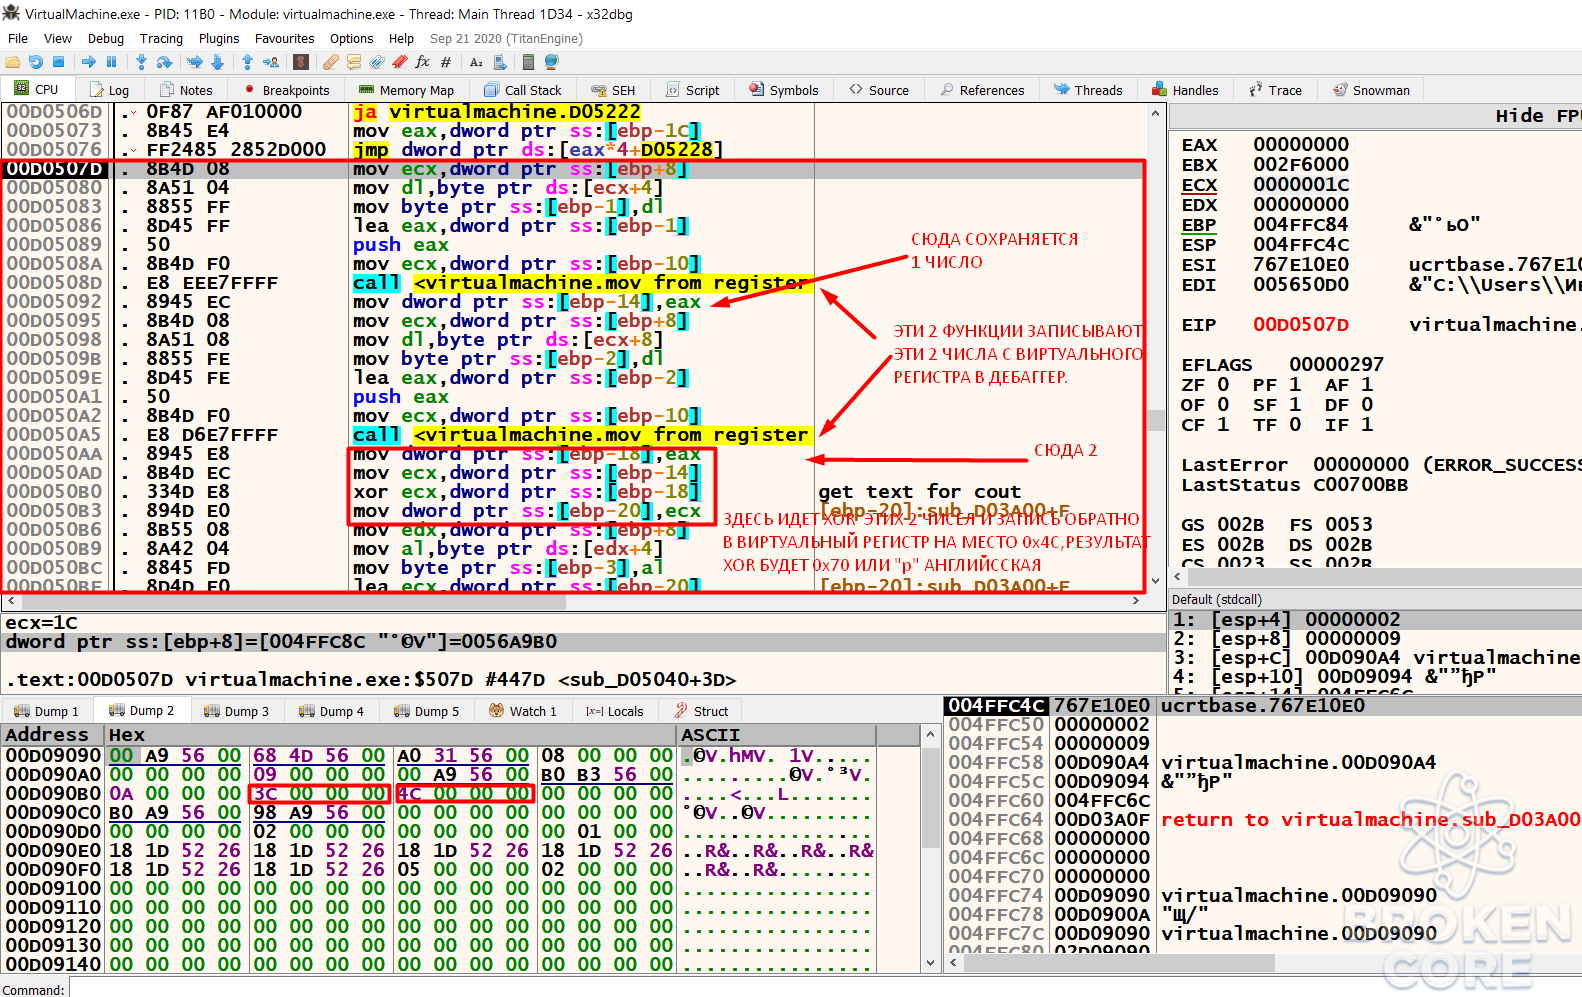Click the disassembly scrollbar down arrow

(x=1156, y=580)
